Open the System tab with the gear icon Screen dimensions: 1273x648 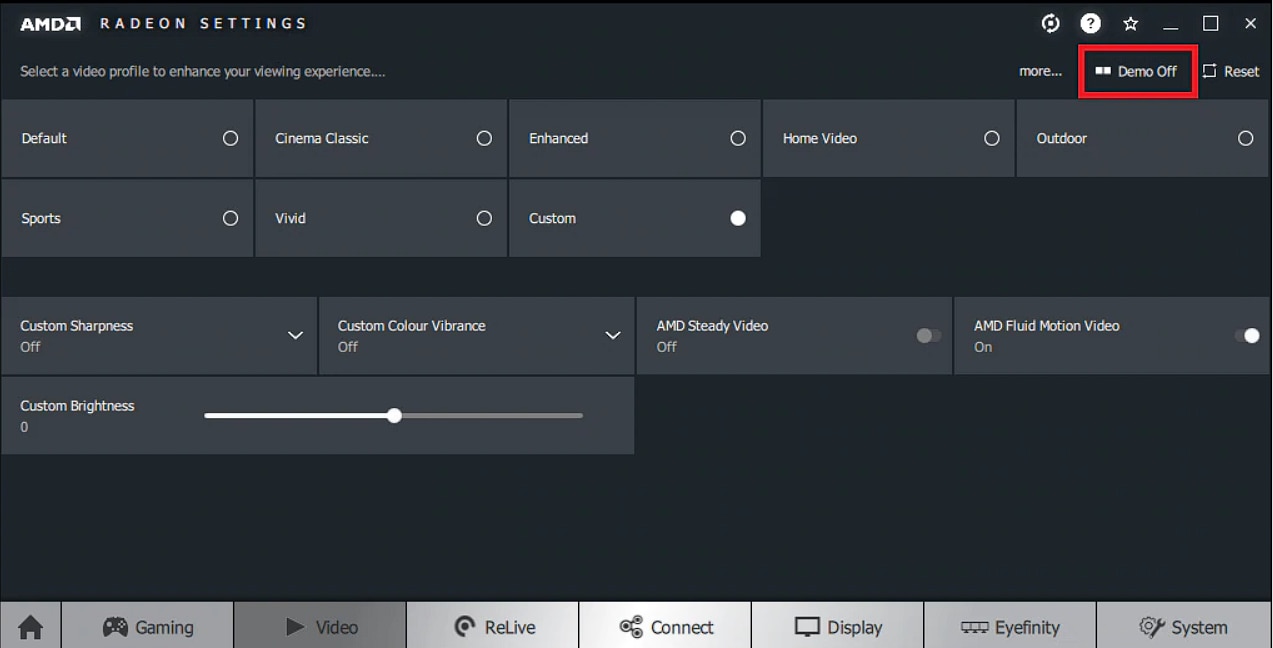point(1184,626)
